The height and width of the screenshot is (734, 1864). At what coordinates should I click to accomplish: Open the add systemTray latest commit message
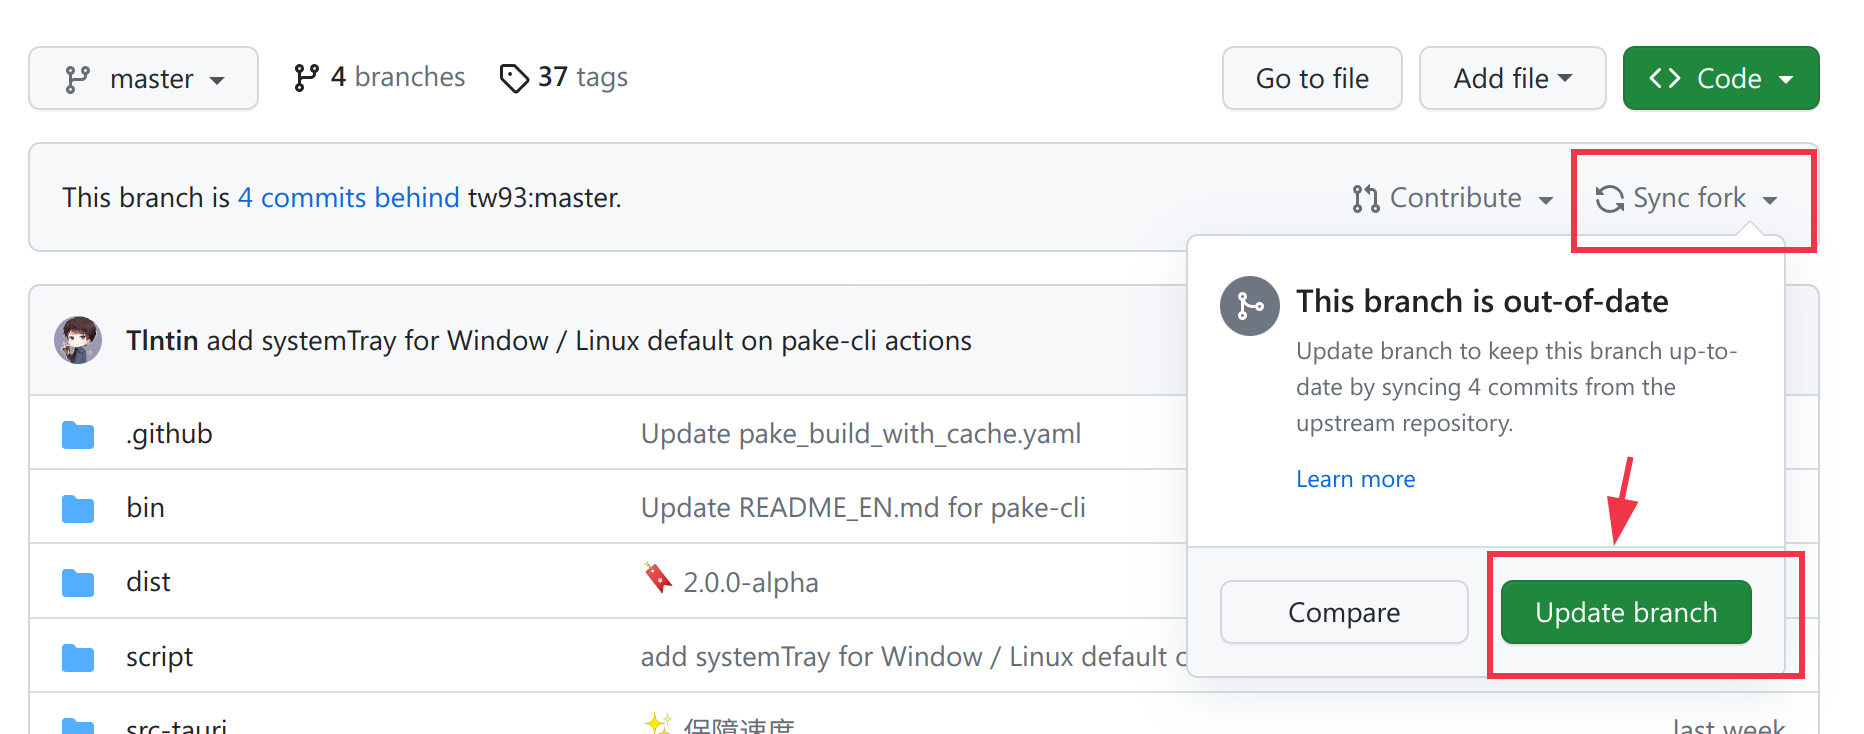click(589, 341)
